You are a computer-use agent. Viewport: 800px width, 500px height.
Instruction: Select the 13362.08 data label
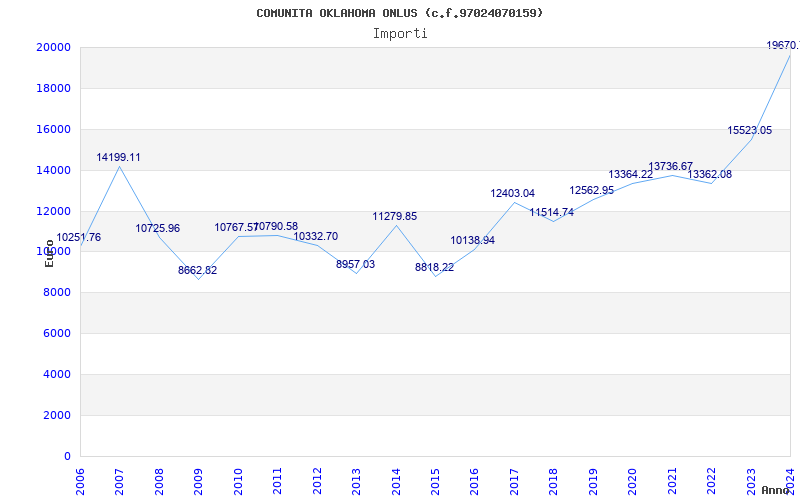pos(710,174)
